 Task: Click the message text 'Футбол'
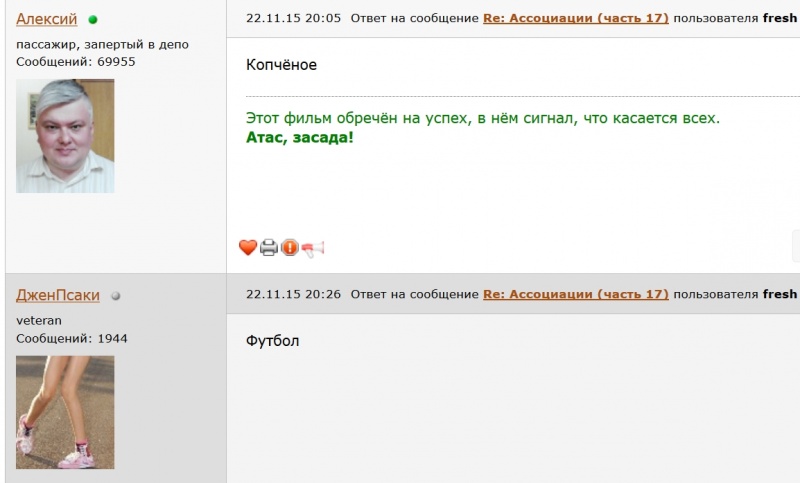tap(272, 341)
